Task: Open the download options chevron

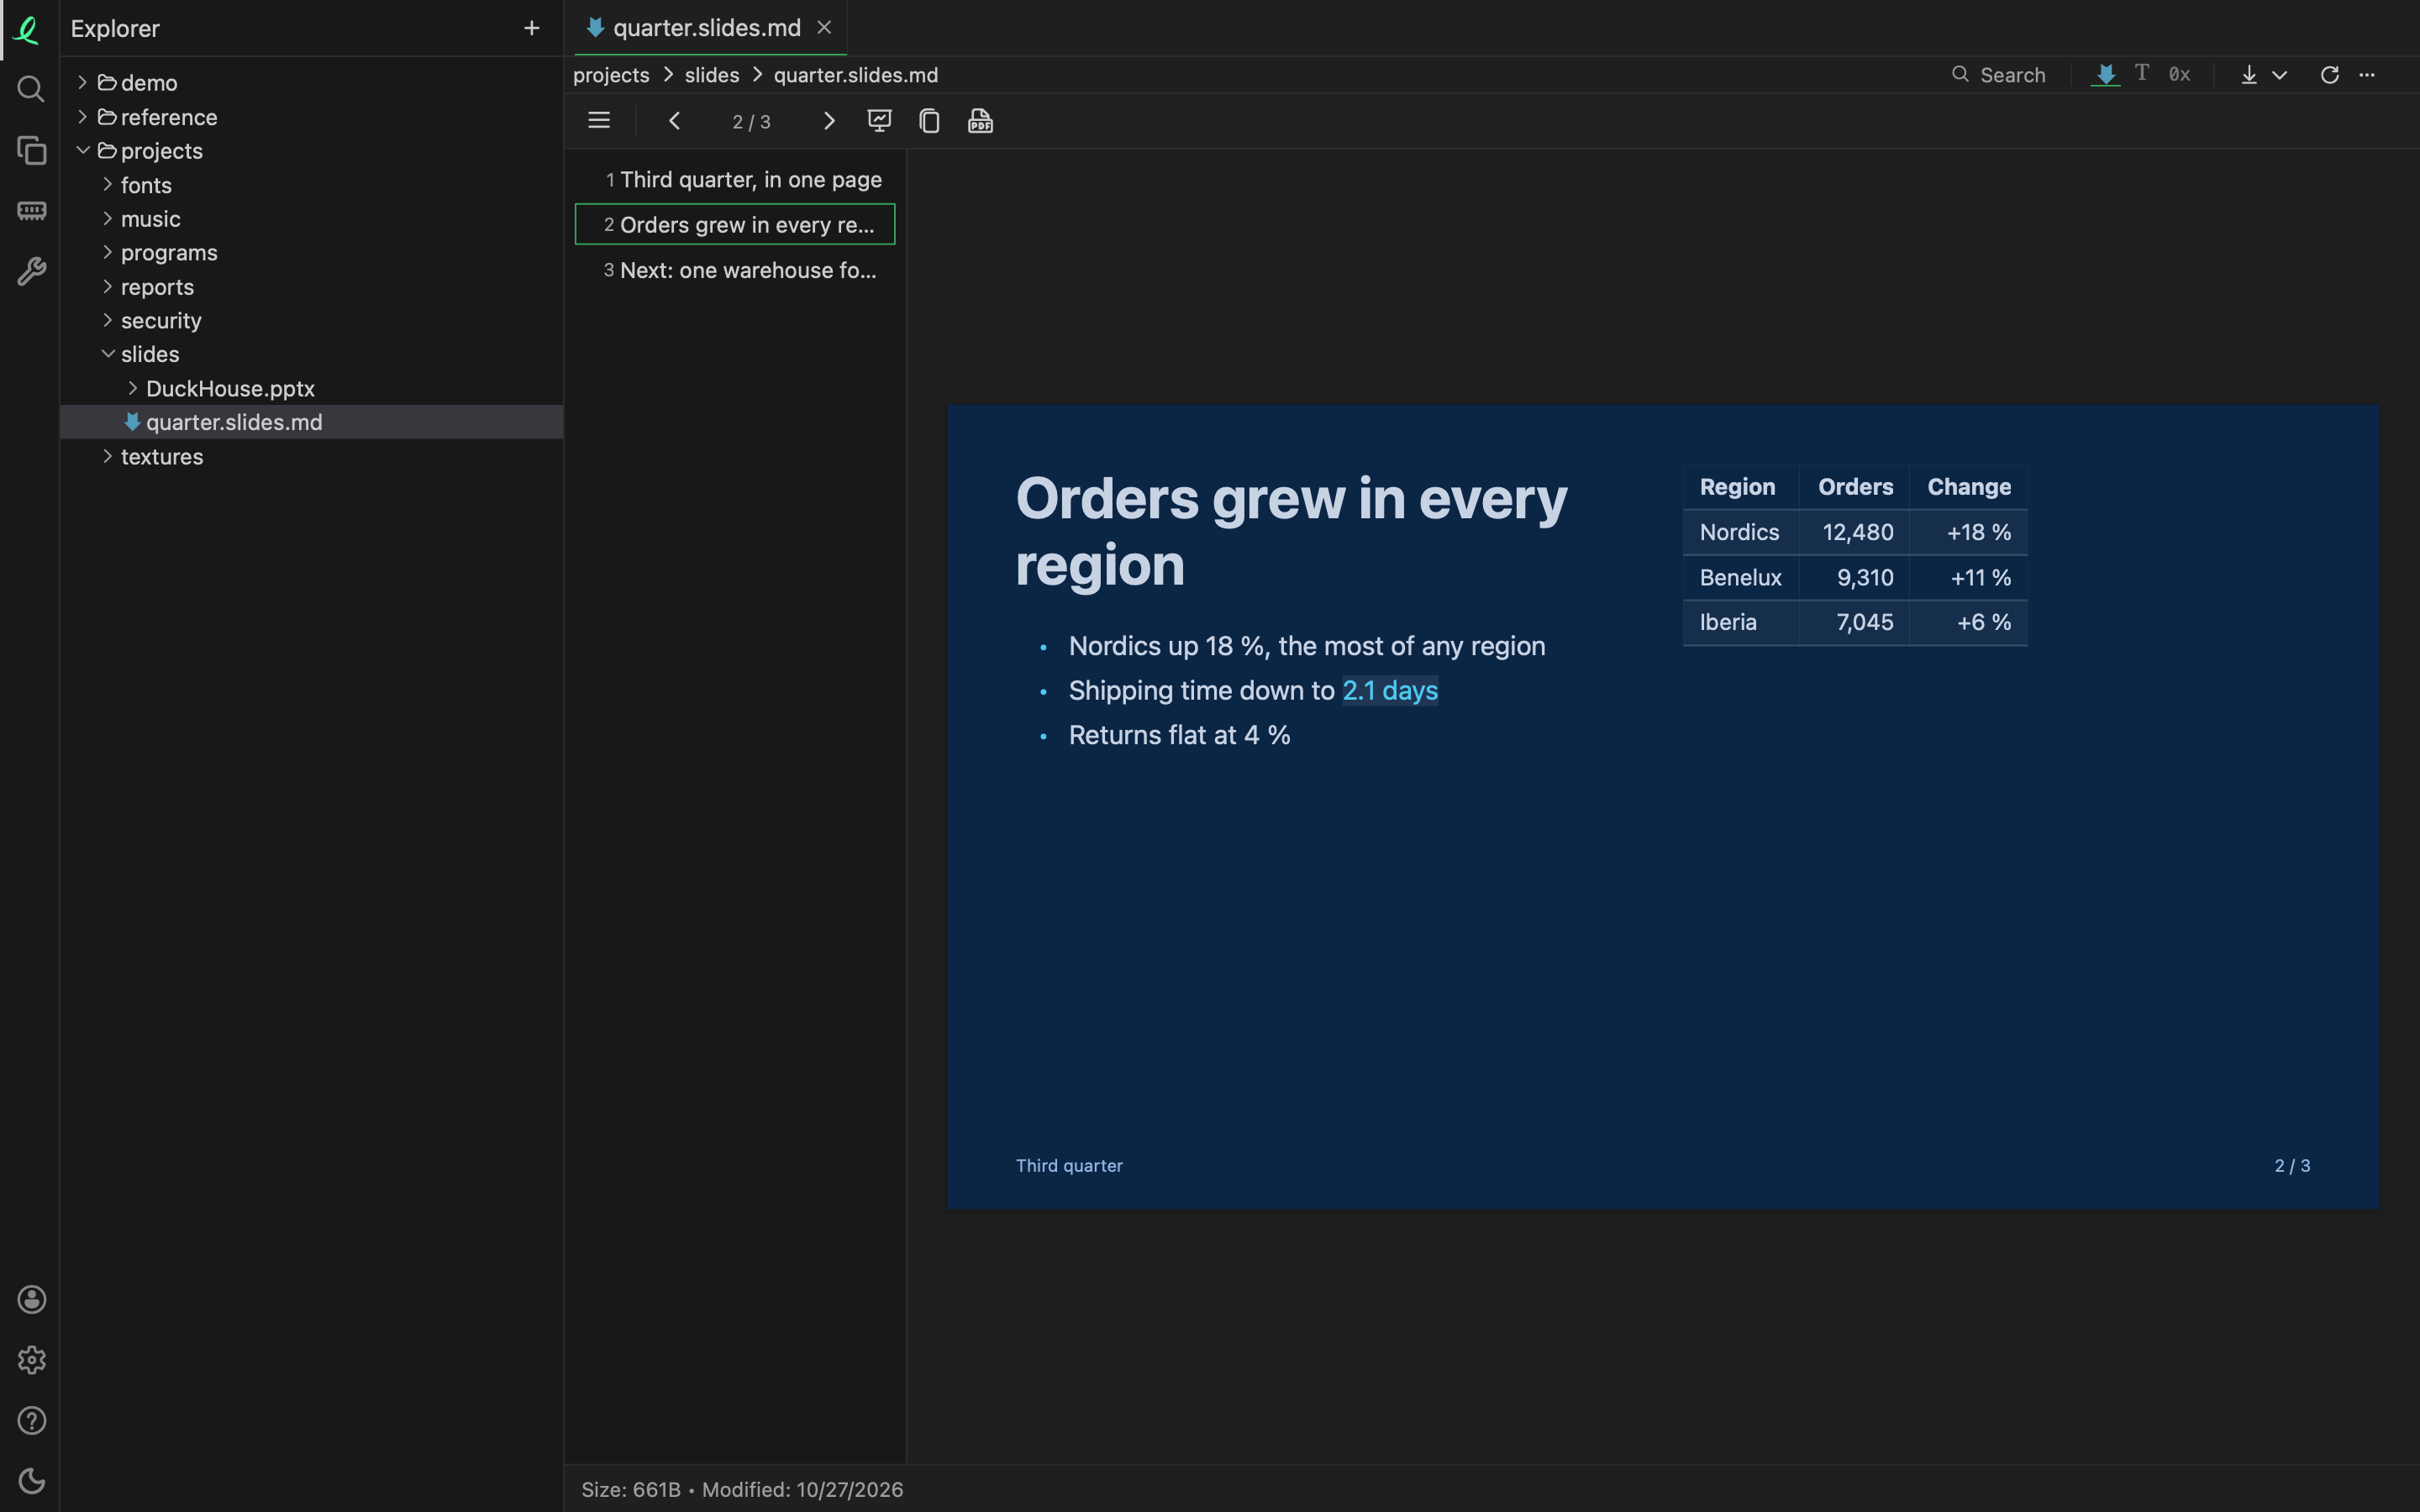Action: (2280, 75)
